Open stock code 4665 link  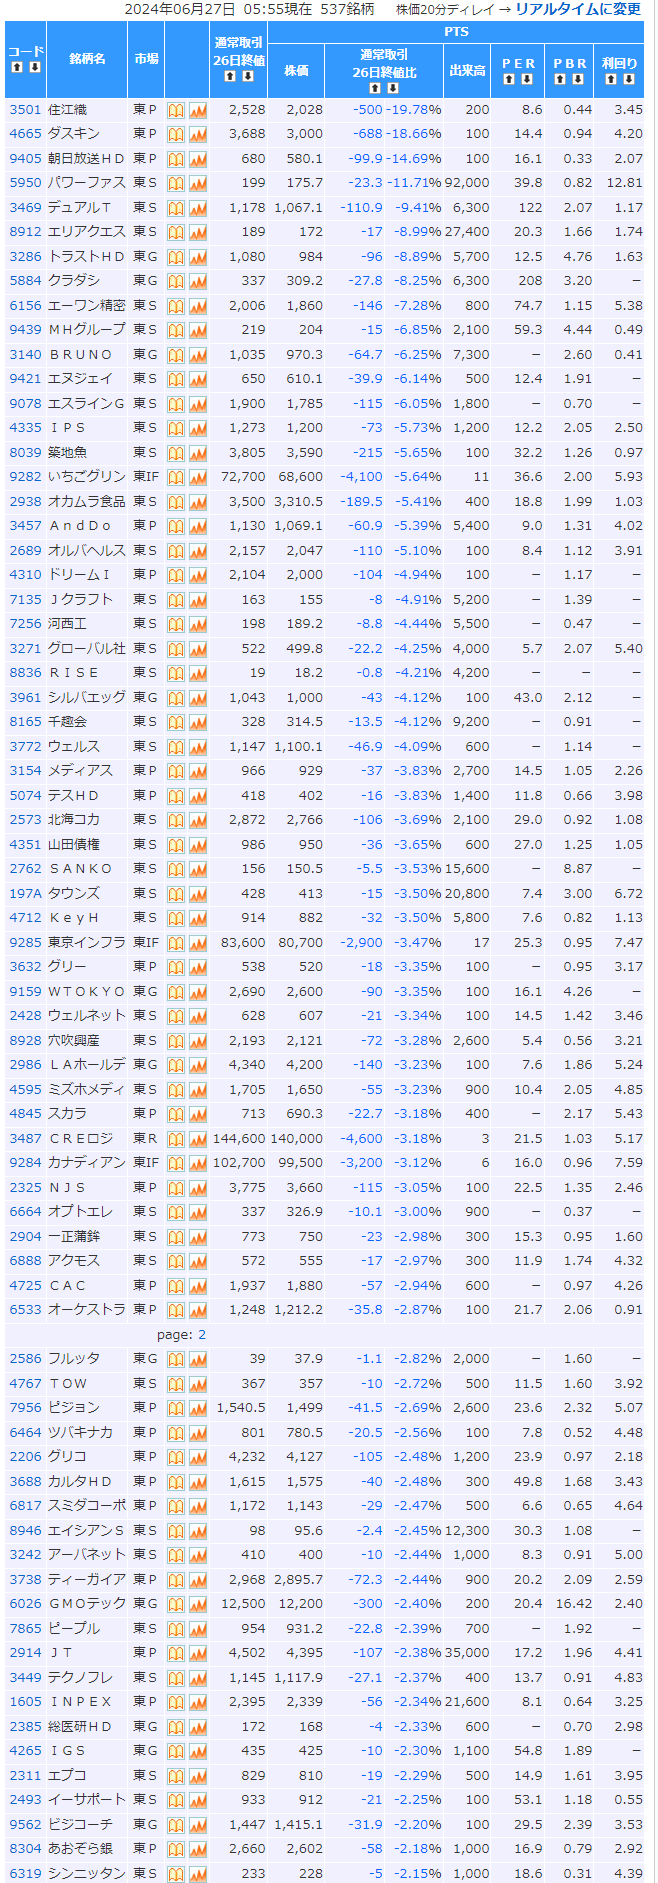pyautogui.click(x=25, y=134)
